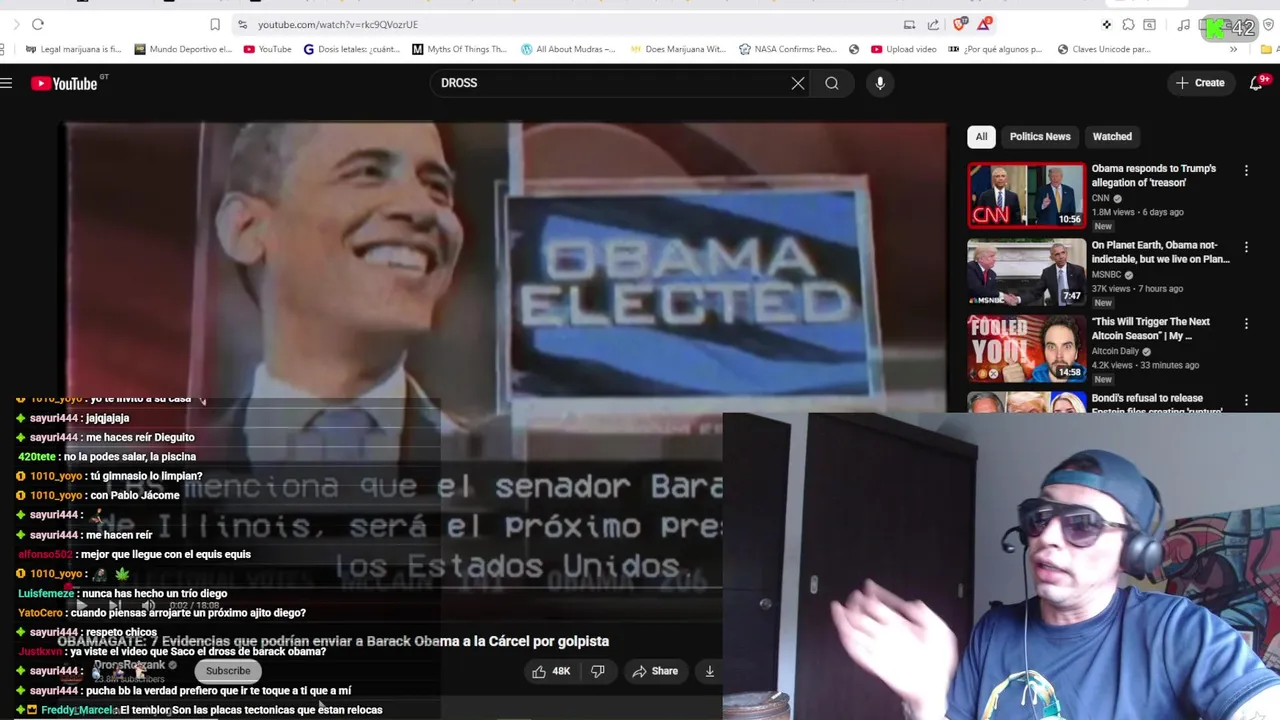Dislike the video with thumbs down
The width and height of the screenshot is (1280, 720).
click(x=597, y=671)
